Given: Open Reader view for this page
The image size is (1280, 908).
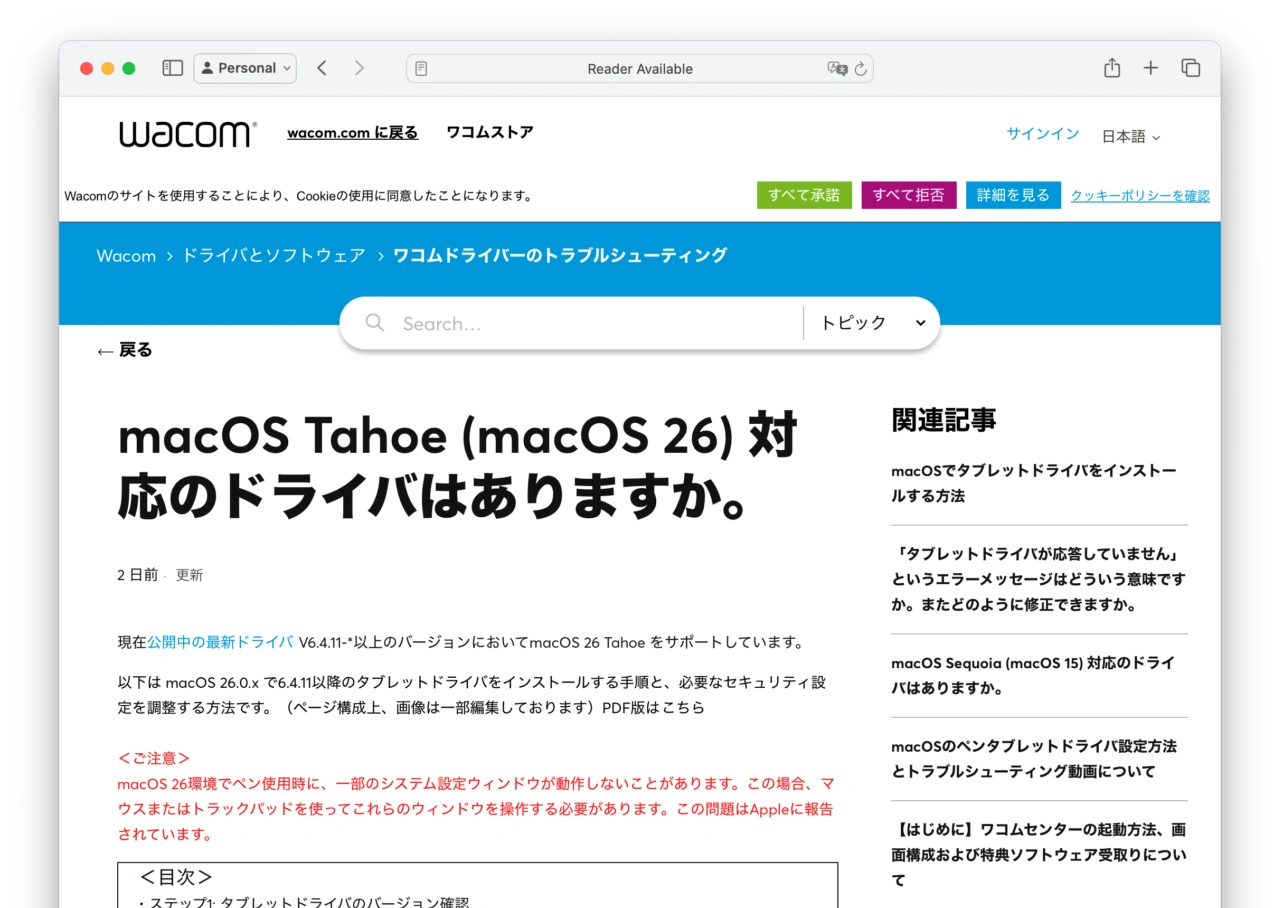Looking at the screenshot, I should point(421,68).
